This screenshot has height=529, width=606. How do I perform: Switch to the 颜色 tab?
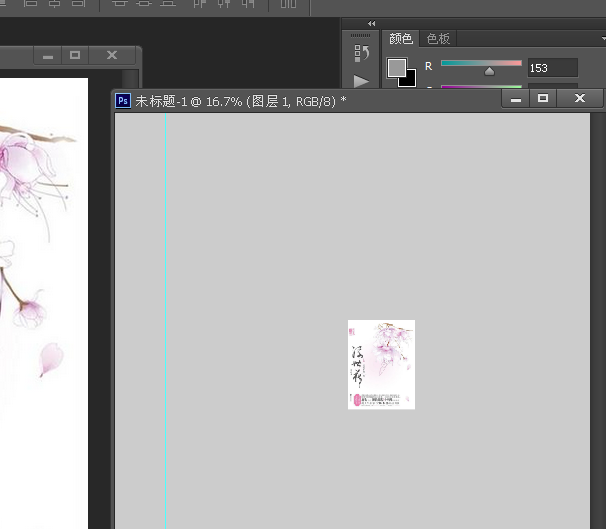pyautogui.click(x=401, y=39)
